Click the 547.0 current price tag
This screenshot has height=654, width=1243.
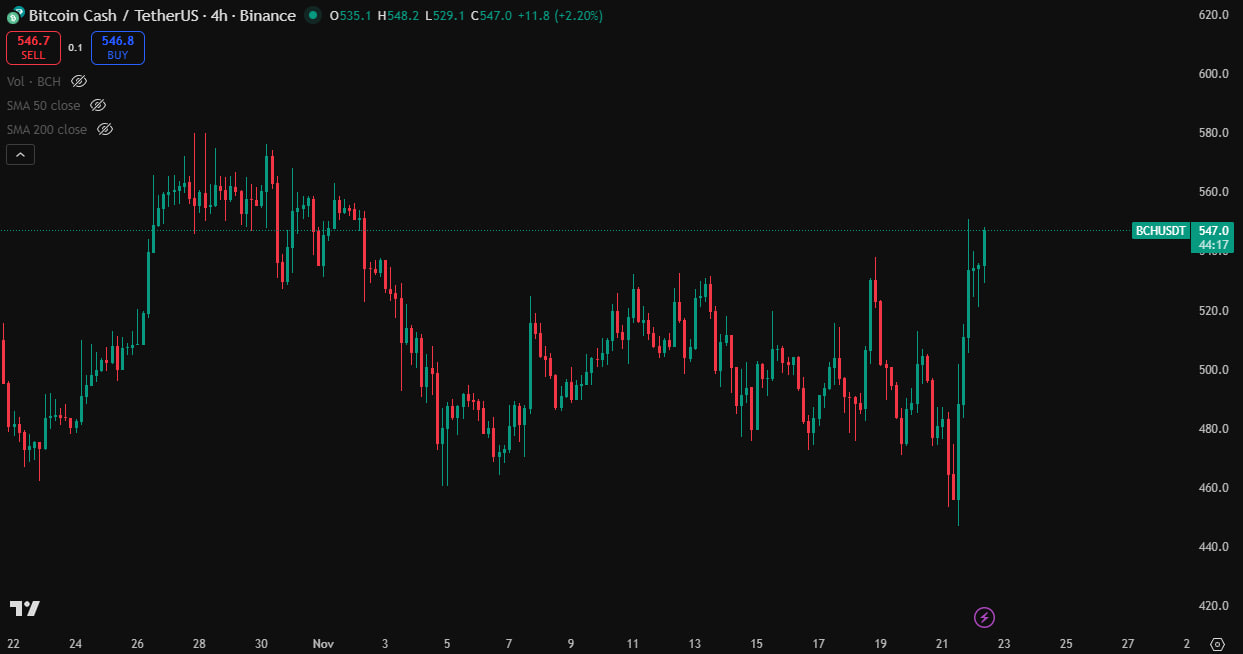tap(1217, 231)
